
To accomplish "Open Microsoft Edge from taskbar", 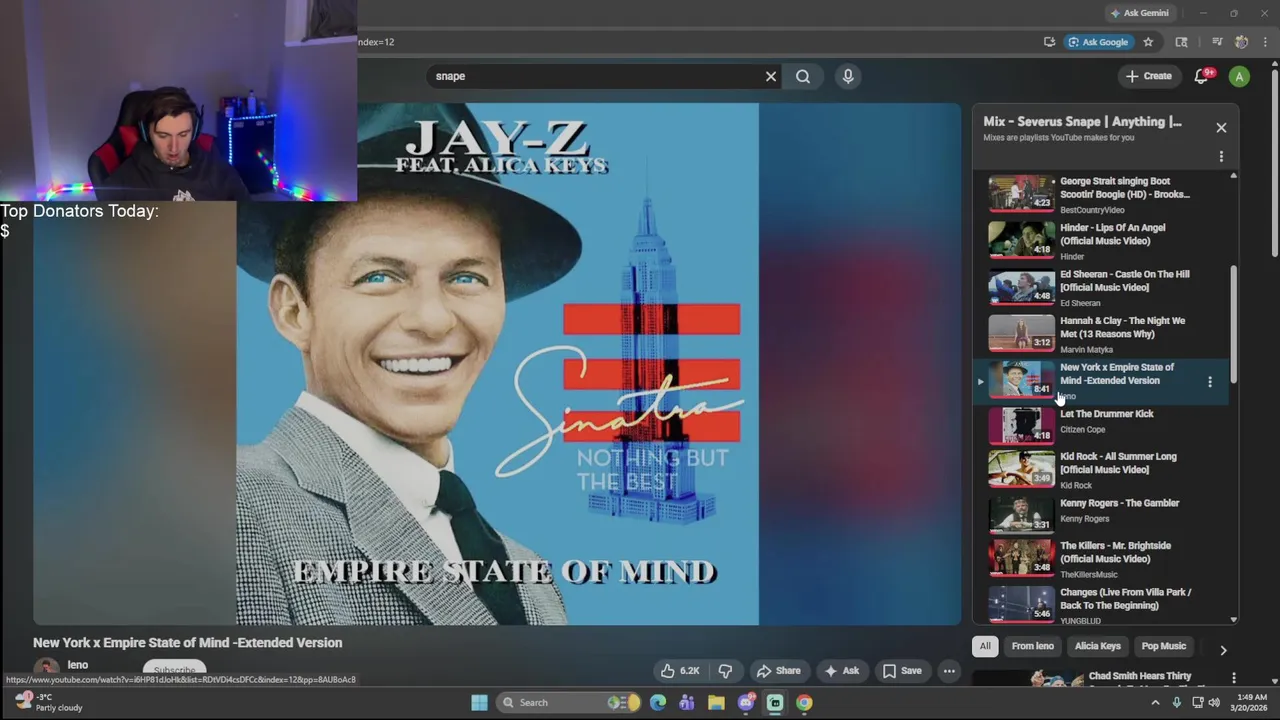I will (658, 703).
